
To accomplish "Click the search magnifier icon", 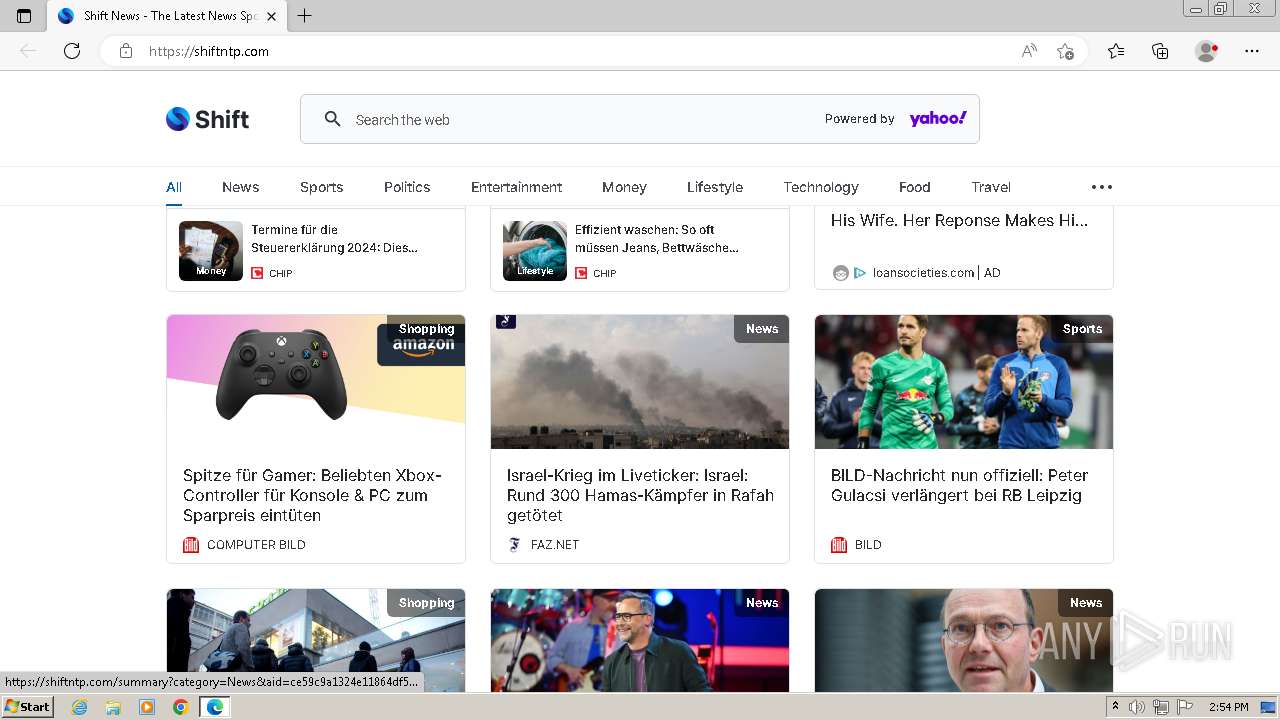I will (x=333, y=119).
